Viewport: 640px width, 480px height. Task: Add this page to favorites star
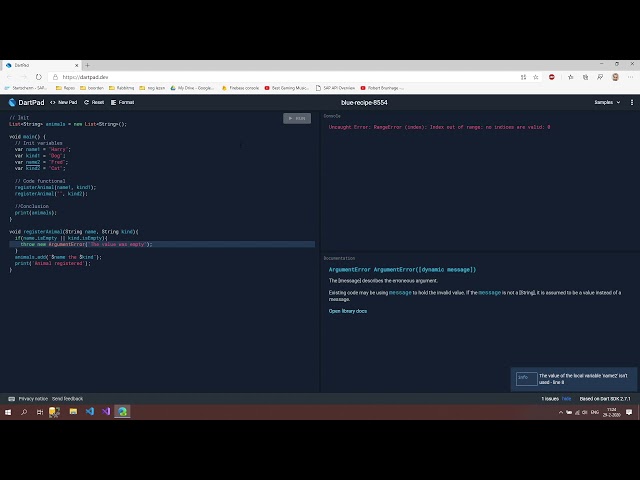[x=536, y=77]
